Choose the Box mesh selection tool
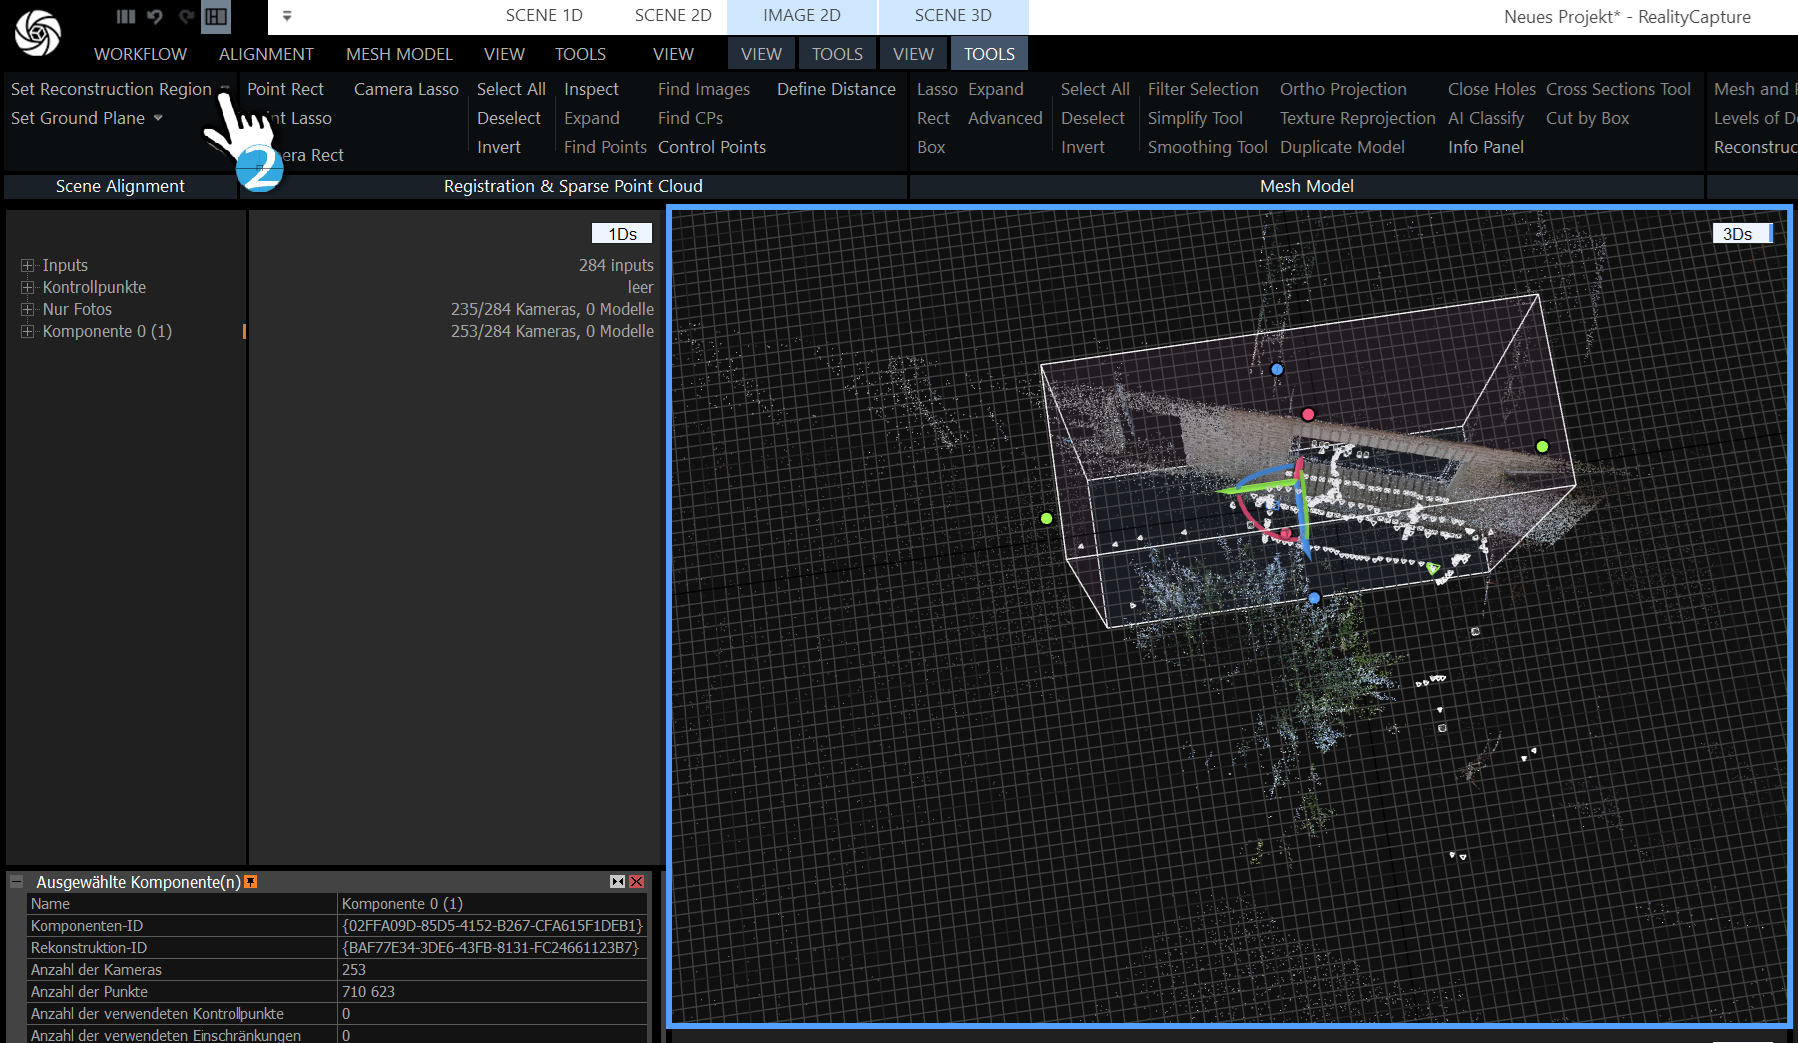 pyautogui.click(x=931, y=147)
